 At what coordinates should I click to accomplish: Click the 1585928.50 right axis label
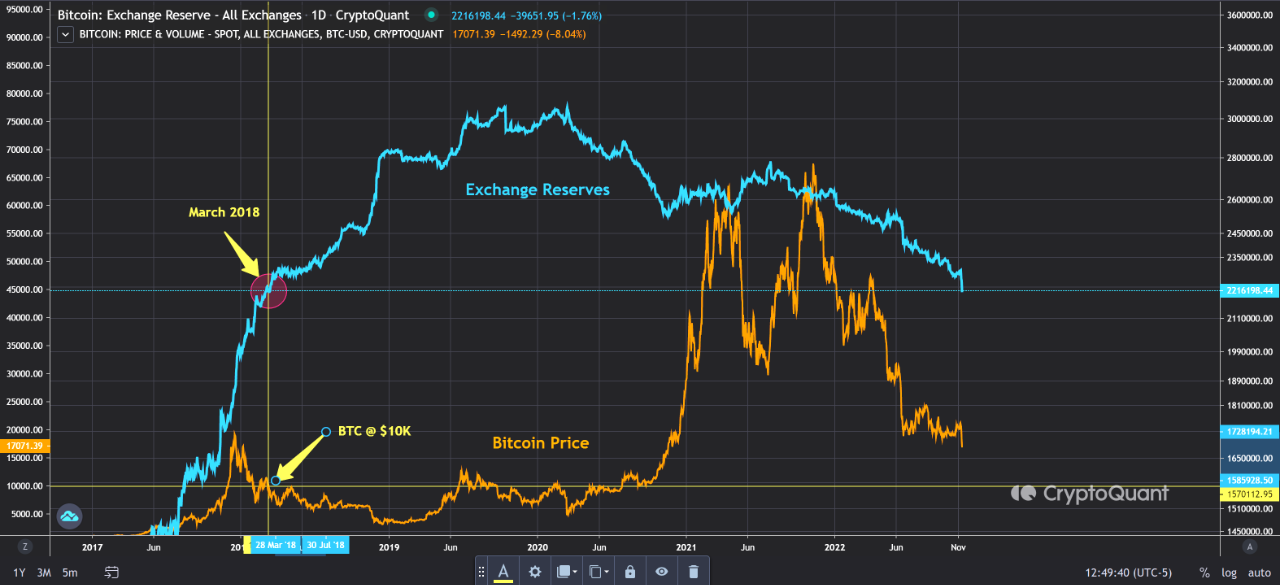click(x=1250, y=480)
